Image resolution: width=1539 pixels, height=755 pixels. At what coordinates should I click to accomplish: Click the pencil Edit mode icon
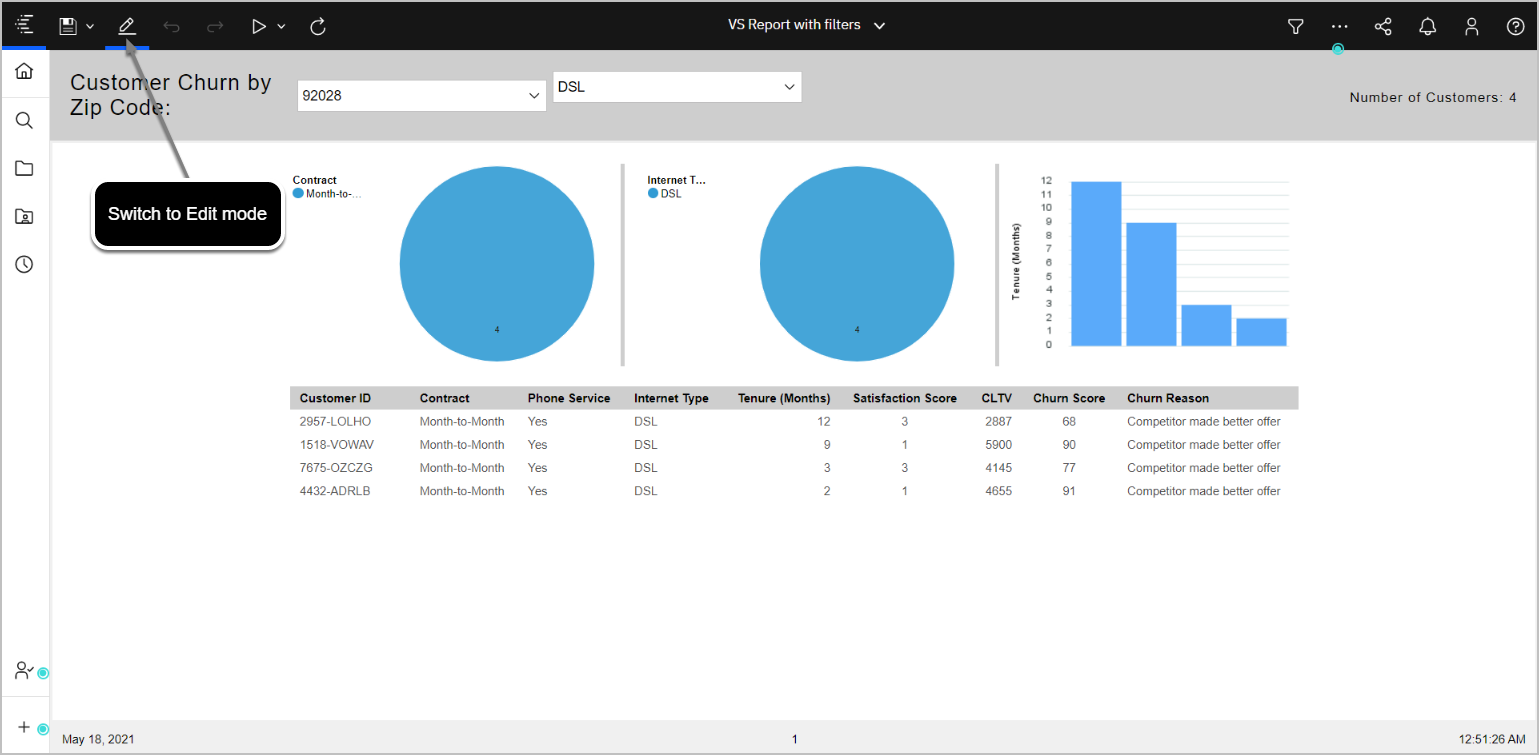(127, 26)
